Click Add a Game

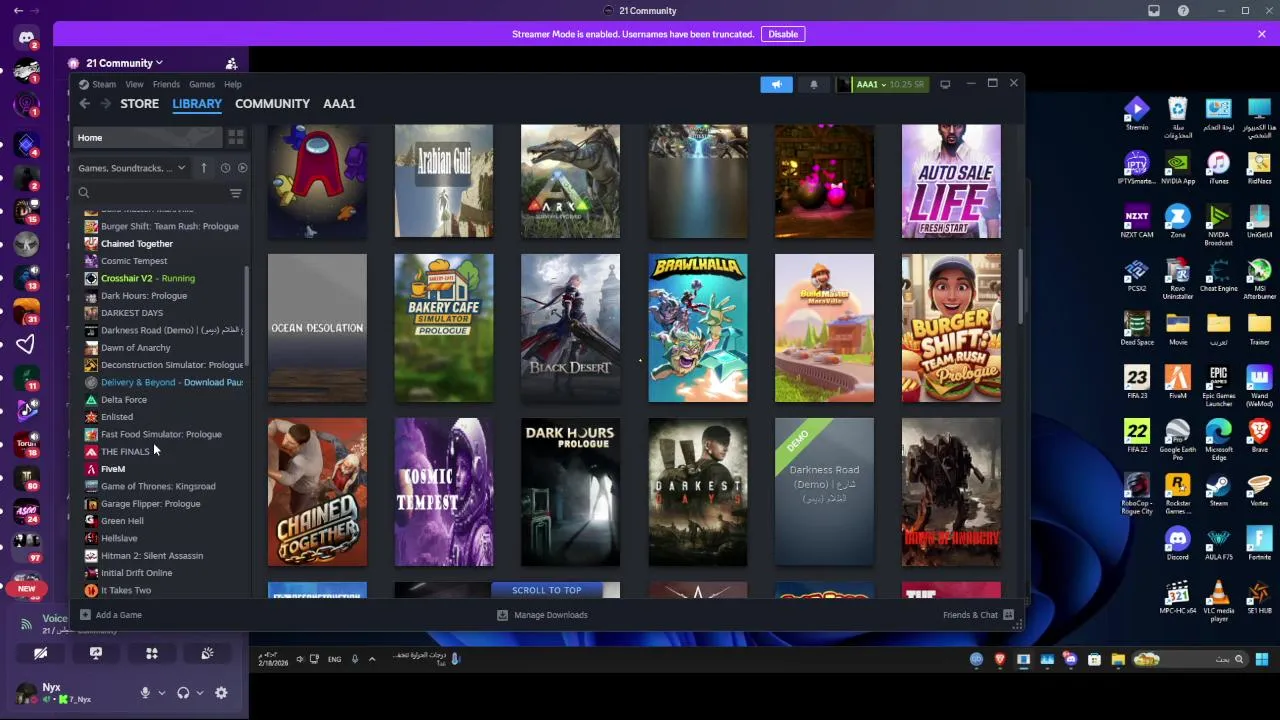(x=111, y=615)
